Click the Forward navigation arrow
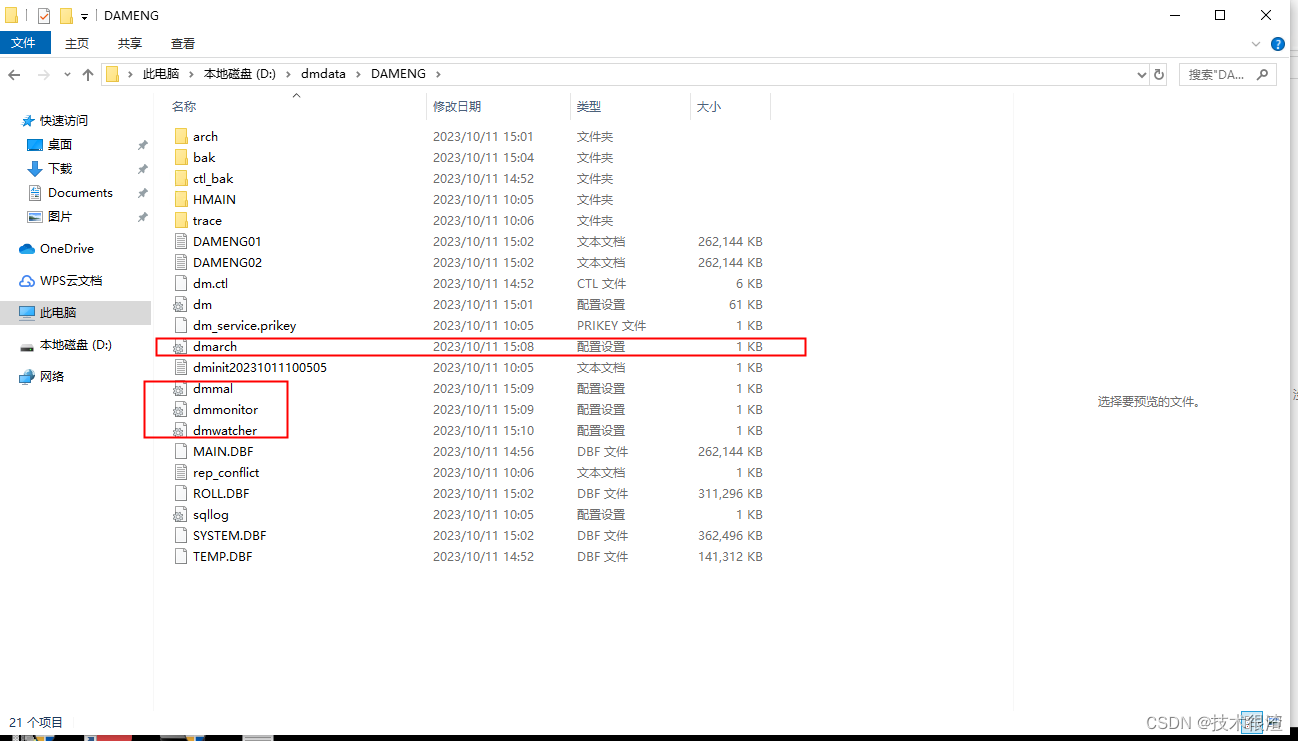The width and height of the screenshot is (1298, 741). [x=43, y=74]
